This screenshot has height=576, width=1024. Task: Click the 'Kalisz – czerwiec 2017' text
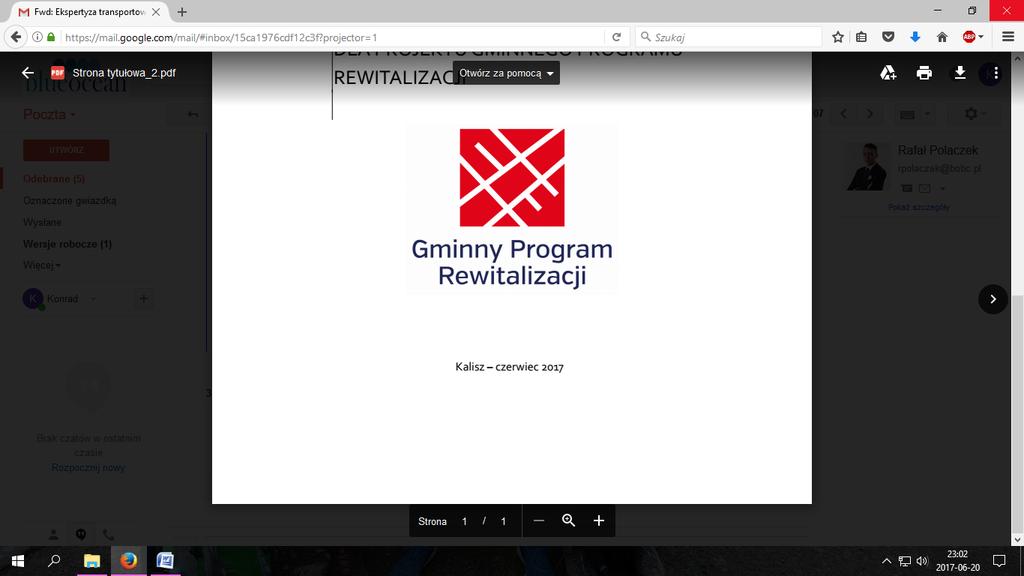pos(509,367)
